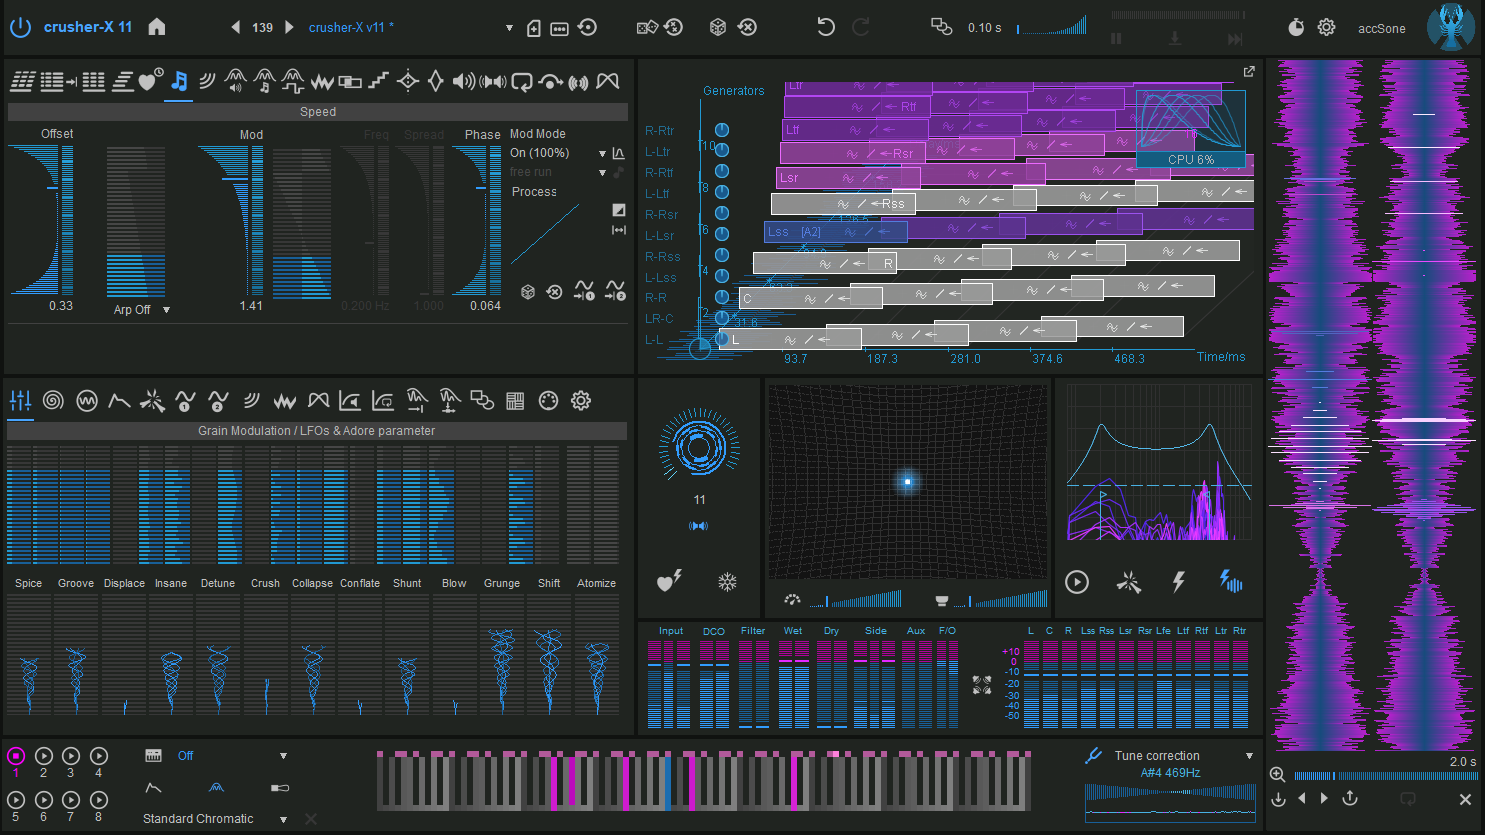
Task: Click the reset preset circular arrow icon
Action: (588, 27)
